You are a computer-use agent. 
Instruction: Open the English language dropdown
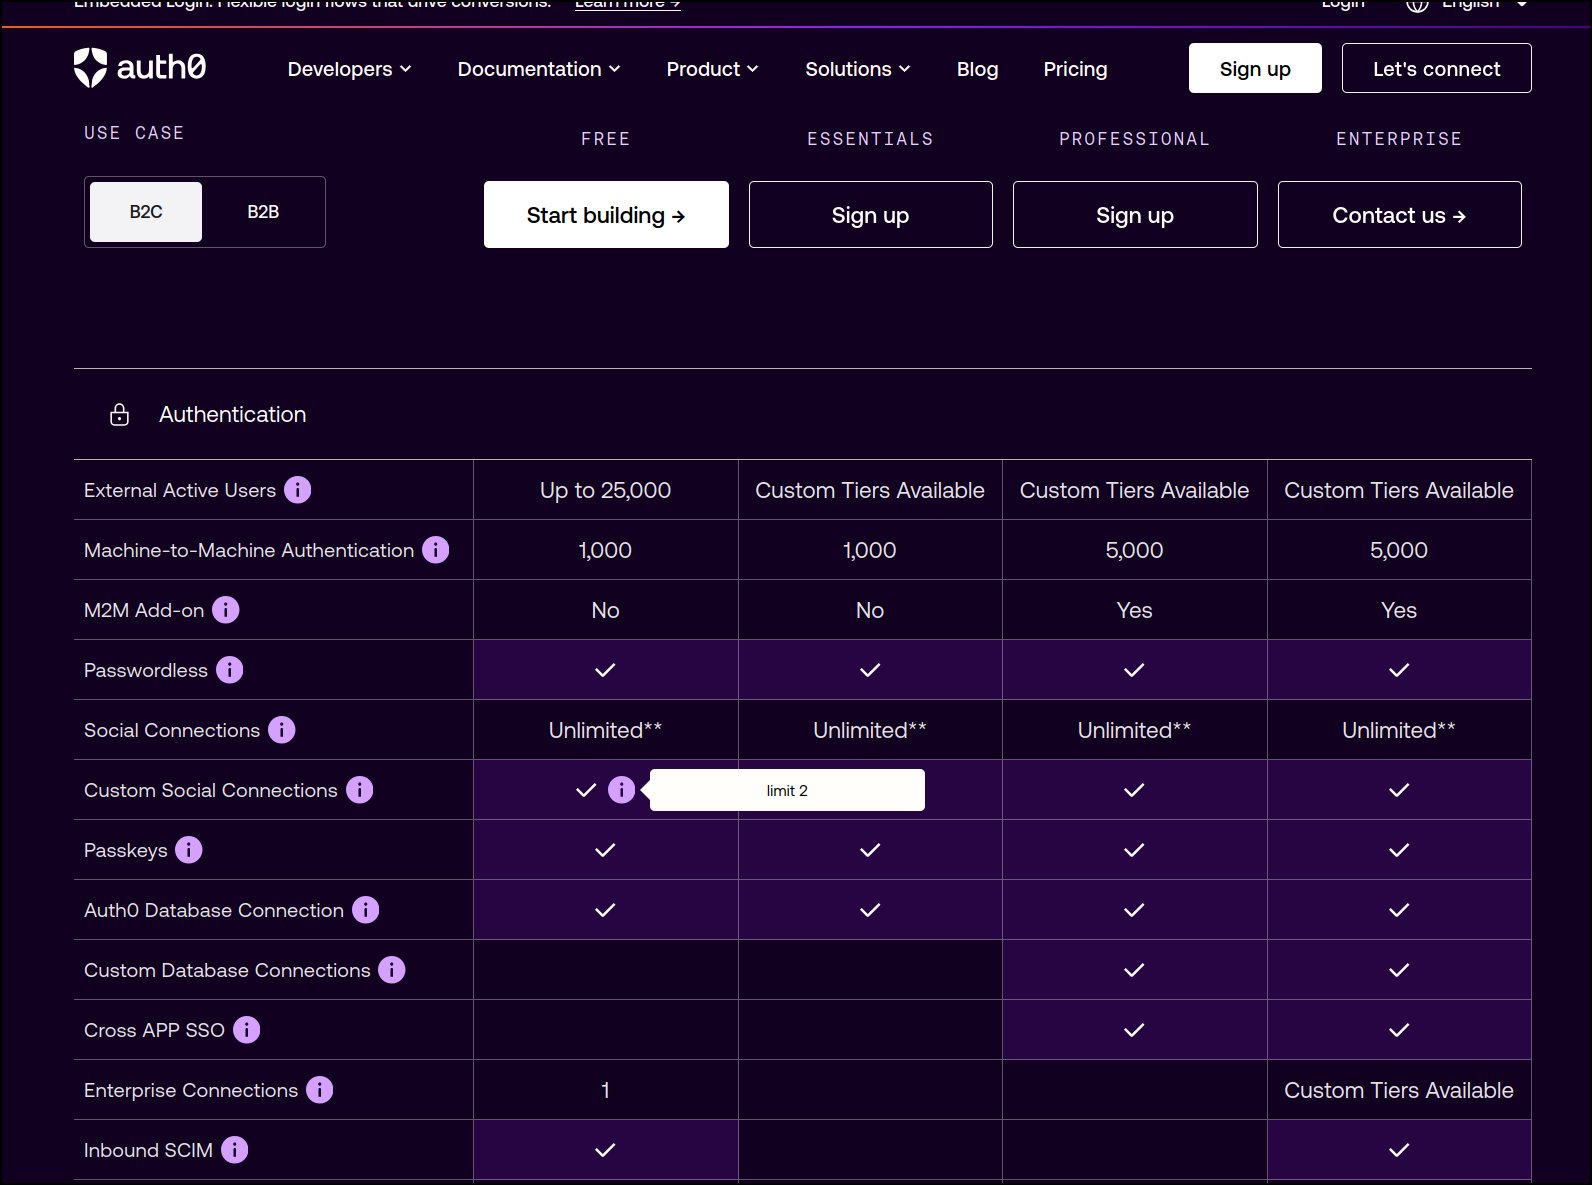pyautogui.click(x=1484, y=4)
